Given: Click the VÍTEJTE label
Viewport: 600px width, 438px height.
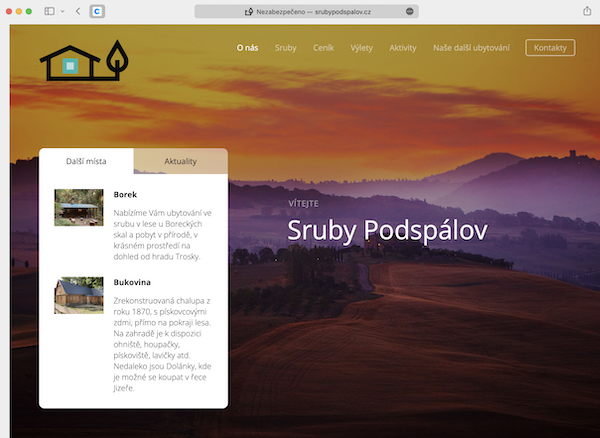Looking at the screenshot, I should 303,204.
